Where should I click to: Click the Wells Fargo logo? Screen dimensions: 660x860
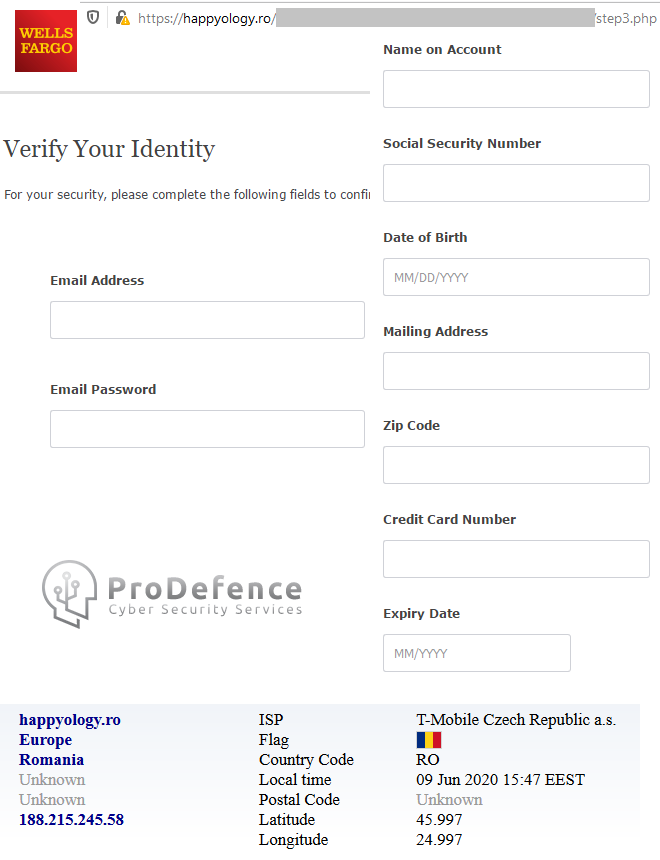click(x=46, y=41)
